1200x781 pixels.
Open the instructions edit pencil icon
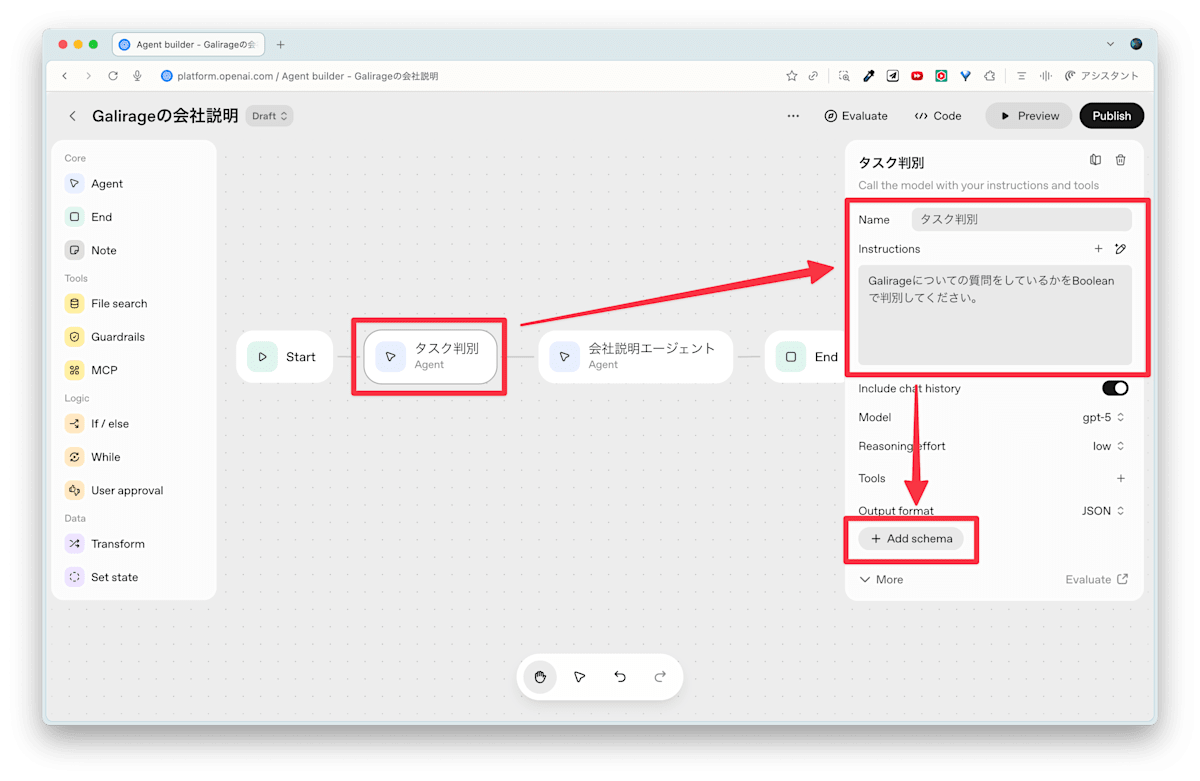pyautogui.click(x=1120, y=249)
